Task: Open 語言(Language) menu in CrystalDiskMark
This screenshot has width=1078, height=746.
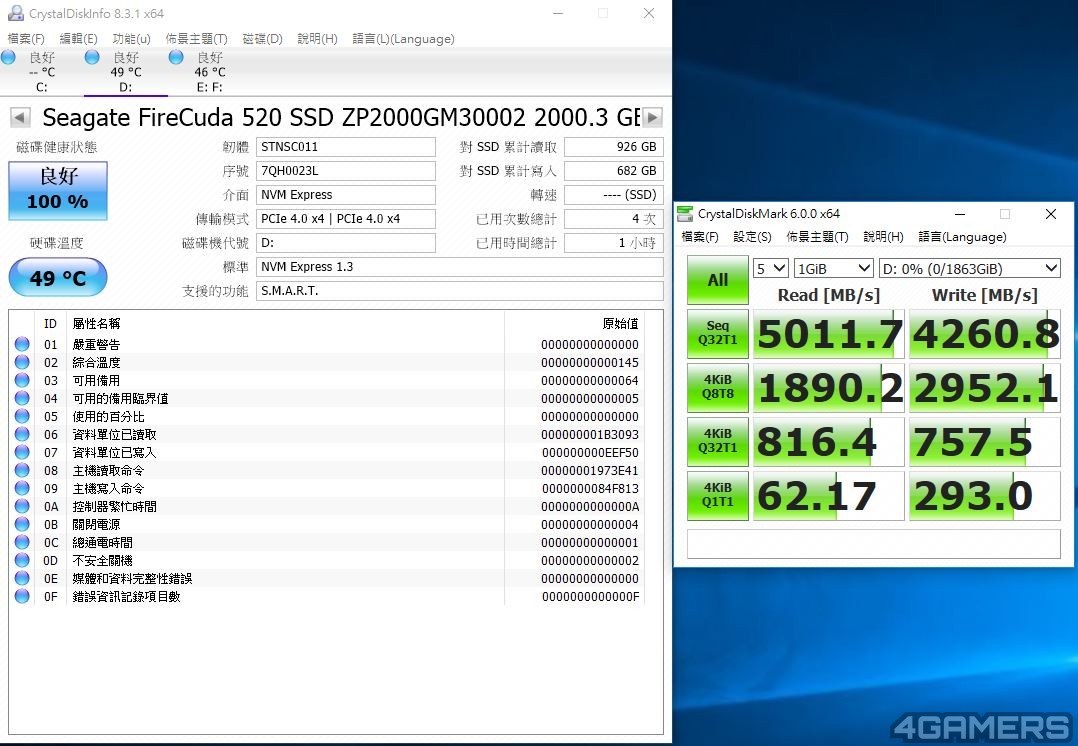Action: [962, 237]
